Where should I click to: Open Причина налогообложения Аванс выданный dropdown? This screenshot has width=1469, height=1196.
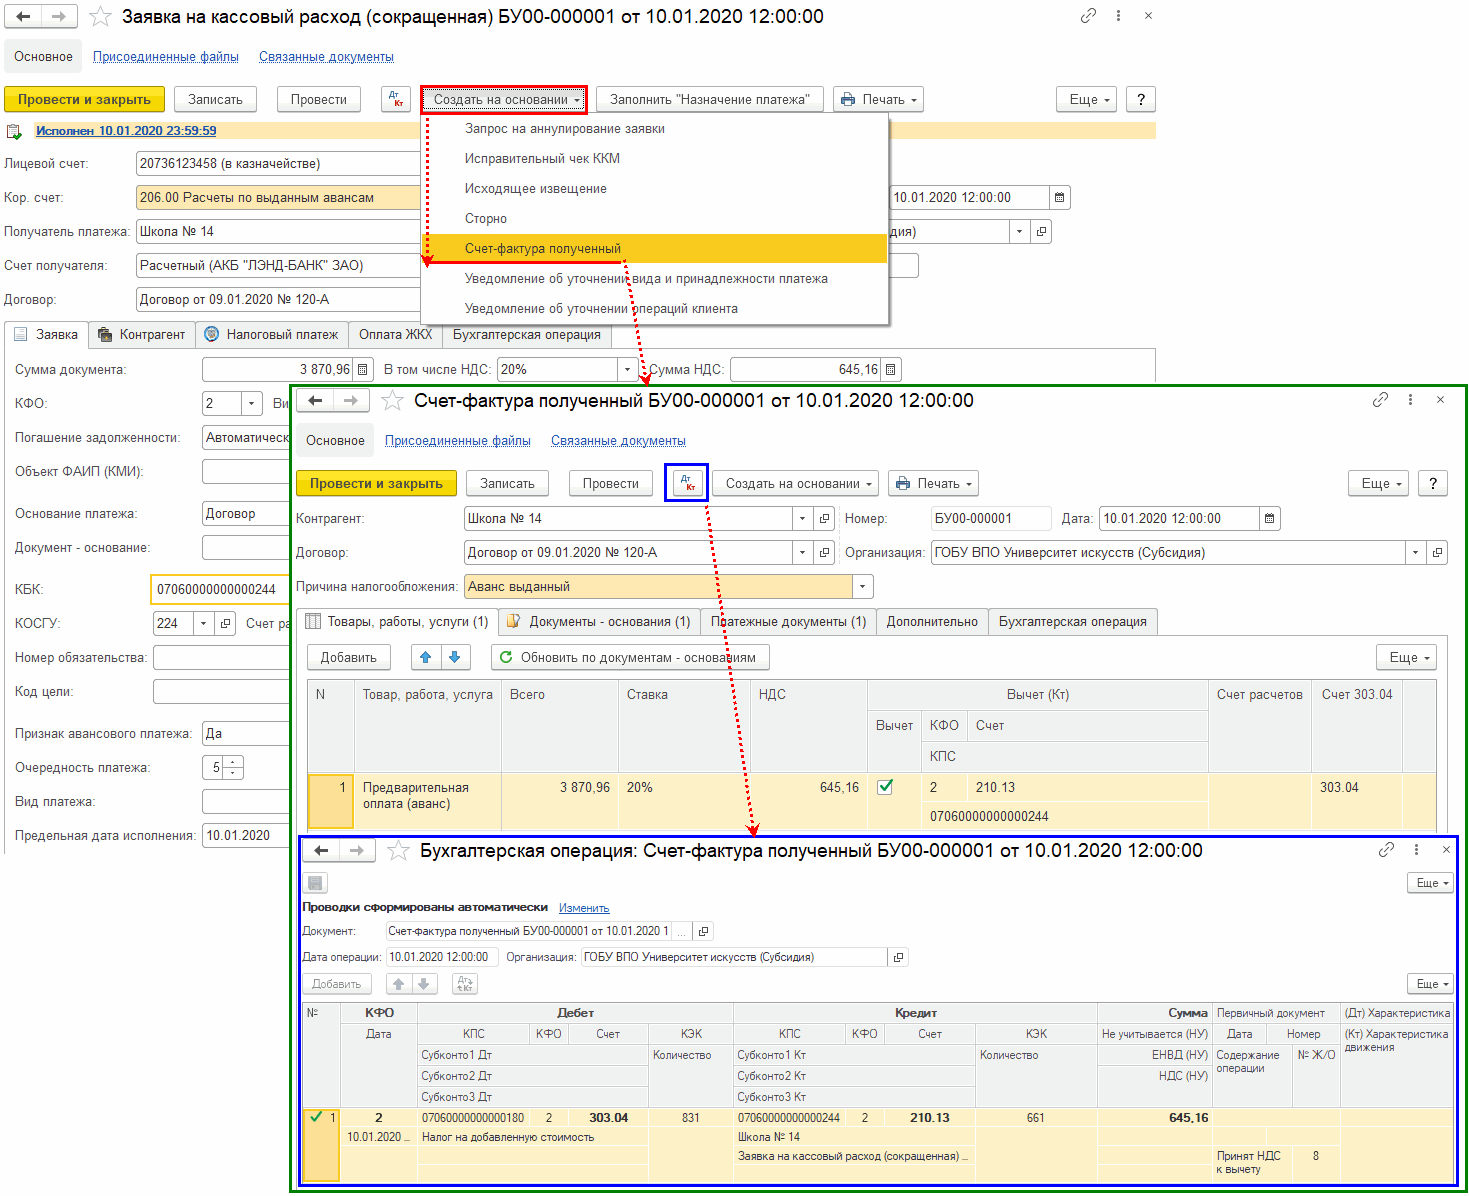click(x=863, y=587)
